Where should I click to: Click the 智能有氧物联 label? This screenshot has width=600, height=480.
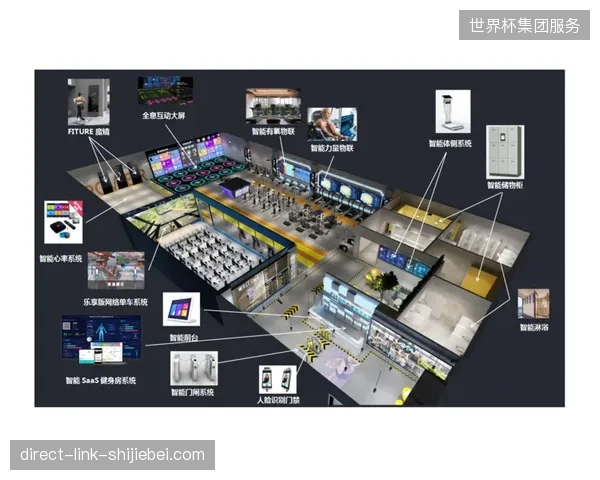pos(273,132)
